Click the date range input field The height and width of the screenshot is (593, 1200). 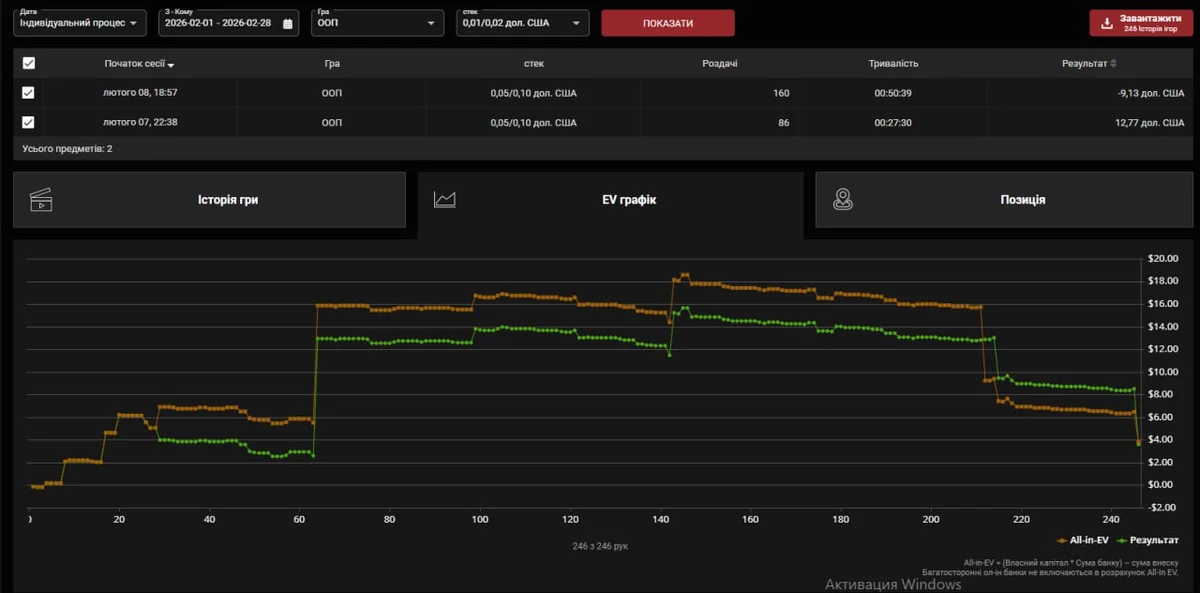point(218,23)
